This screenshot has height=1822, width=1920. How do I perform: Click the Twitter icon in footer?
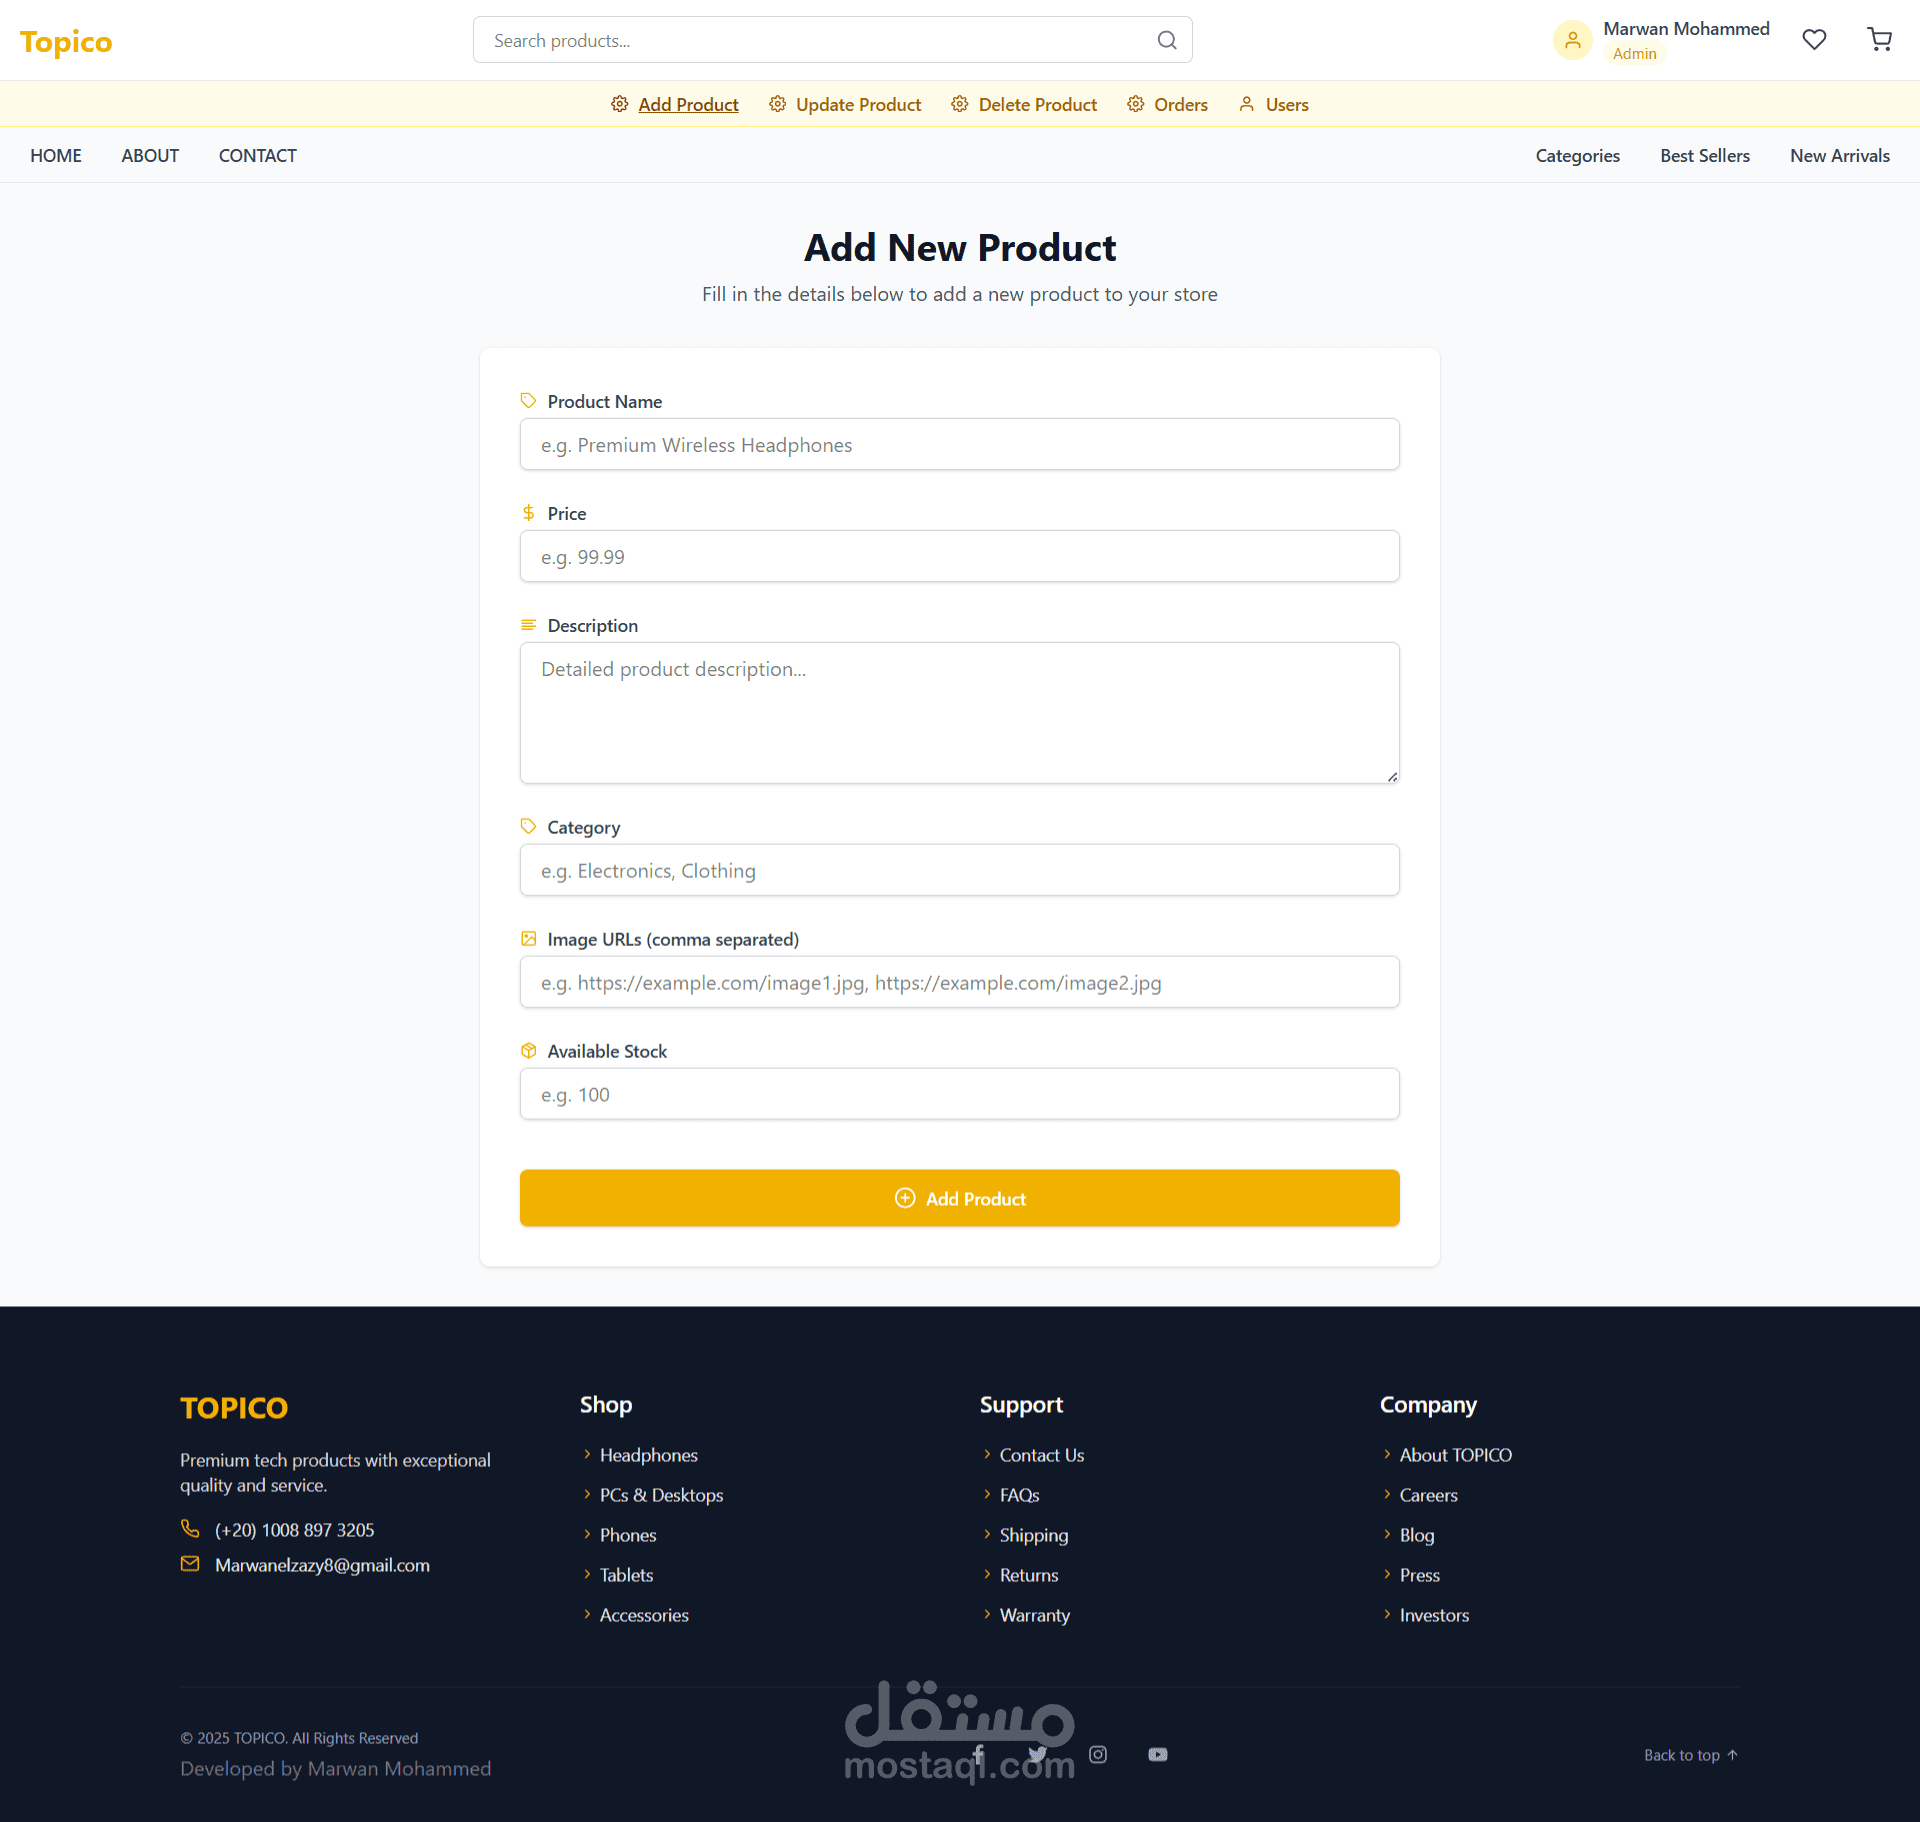pyautogui.click(x=1038, y=1754)
